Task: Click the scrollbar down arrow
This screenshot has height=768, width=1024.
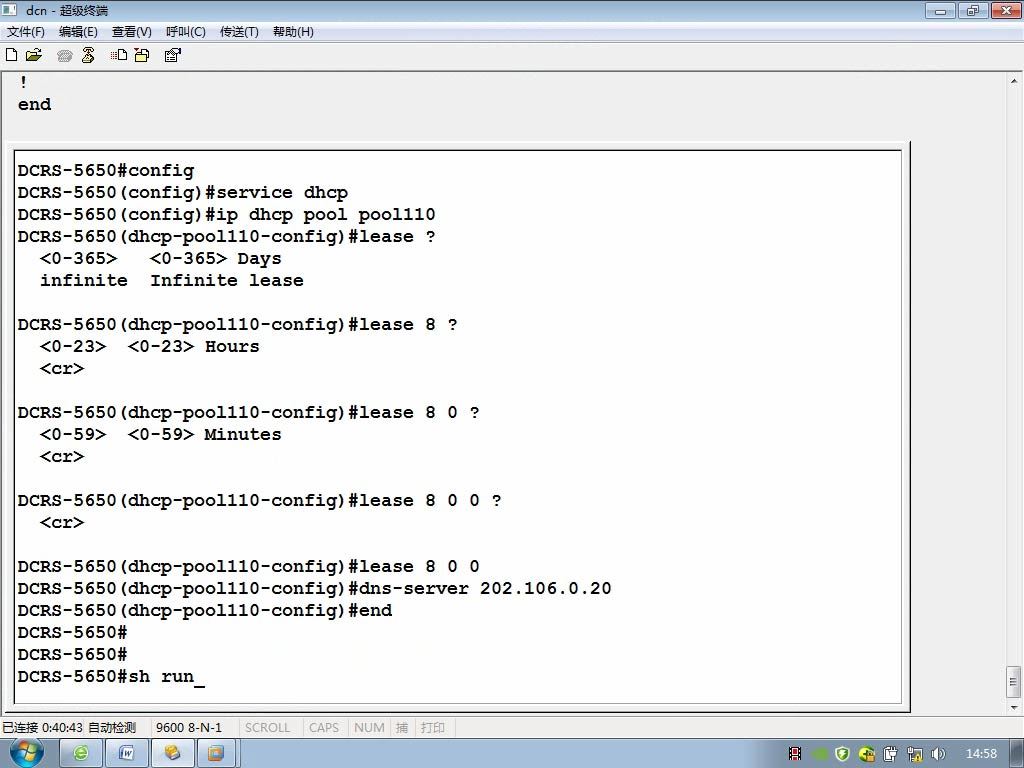Action: 1014,707
